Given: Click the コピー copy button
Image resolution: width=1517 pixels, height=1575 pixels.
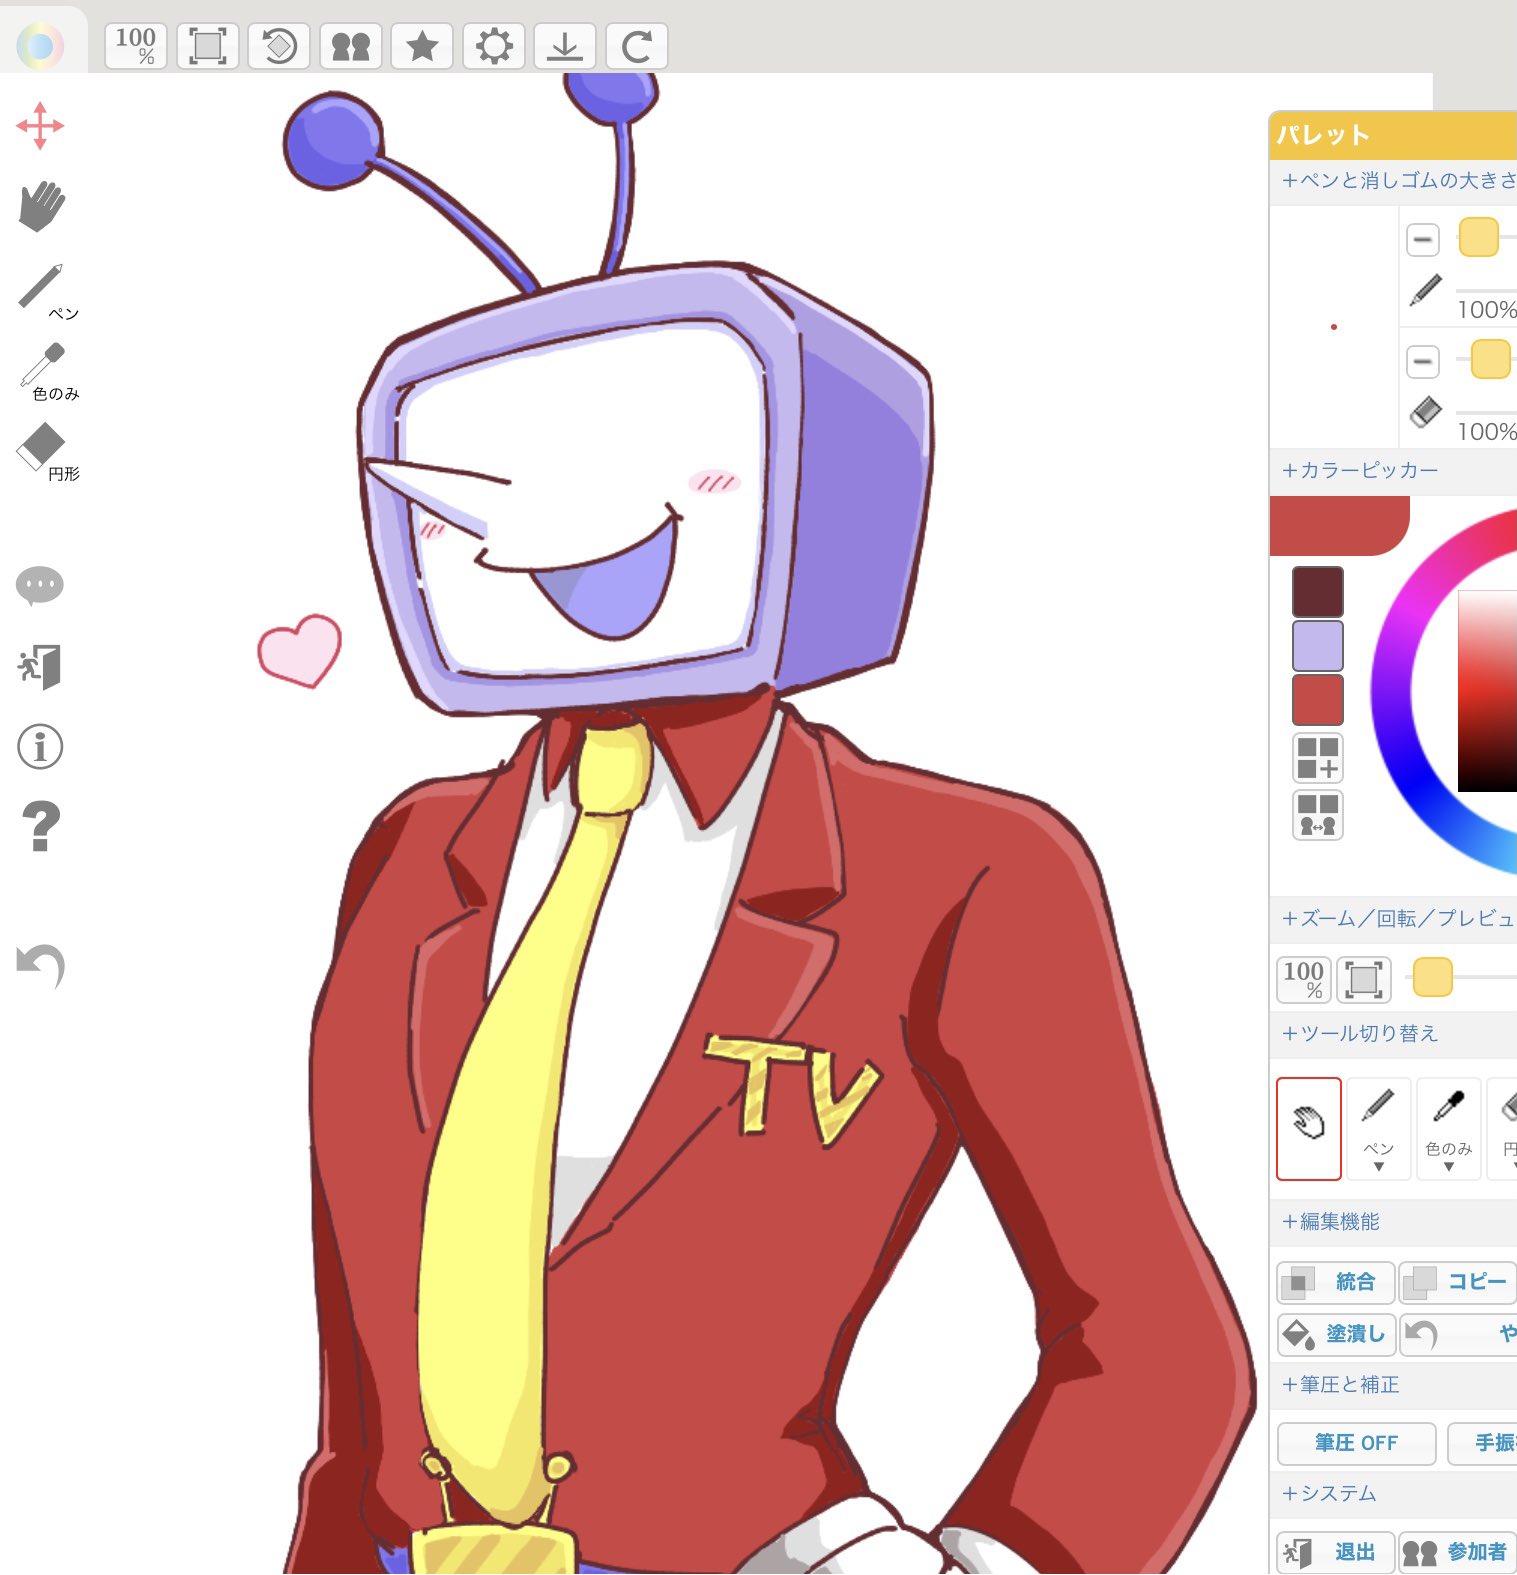Looking at the screenshot, I should 1458,1282.
